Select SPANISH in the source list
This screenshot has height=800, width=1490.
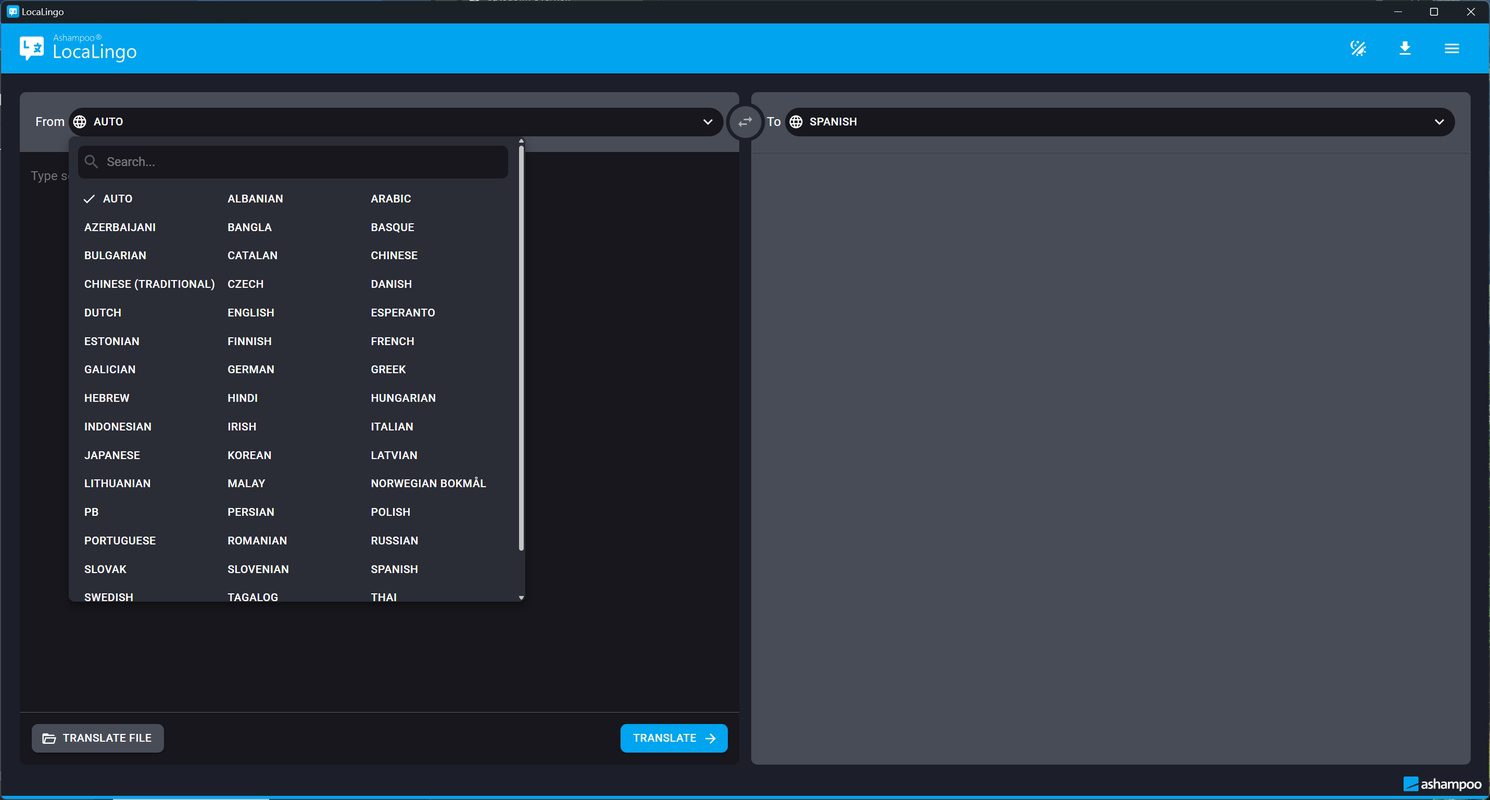coord(394,570)
